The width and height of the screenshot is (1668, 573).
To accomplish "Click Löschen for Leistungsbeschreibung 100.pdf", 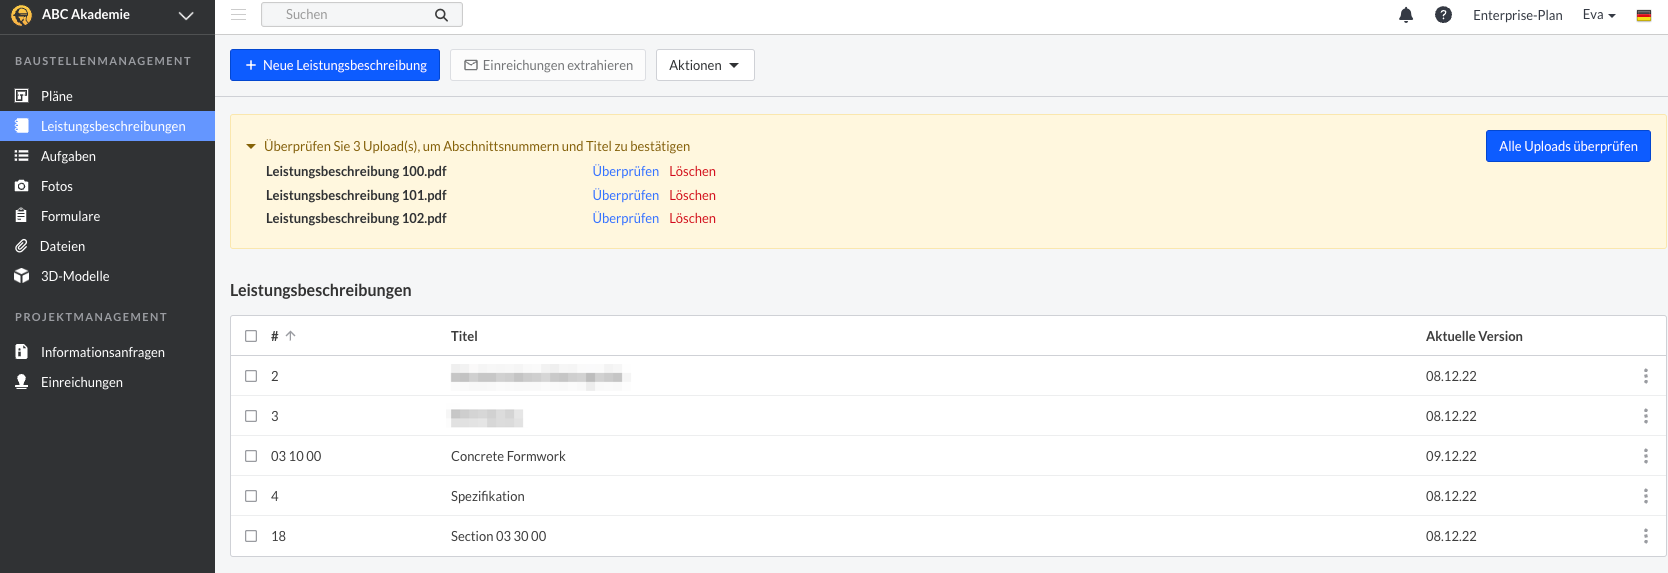I will [x=692, y=171].
